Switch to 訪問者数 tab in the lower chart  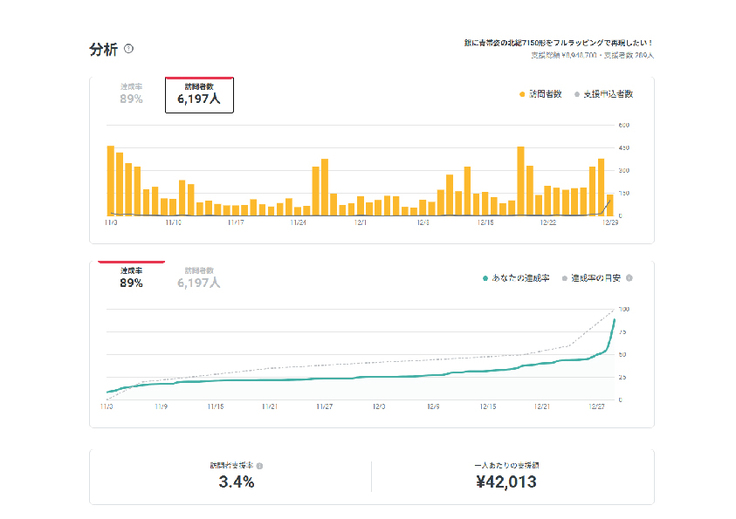click(199, 277)
